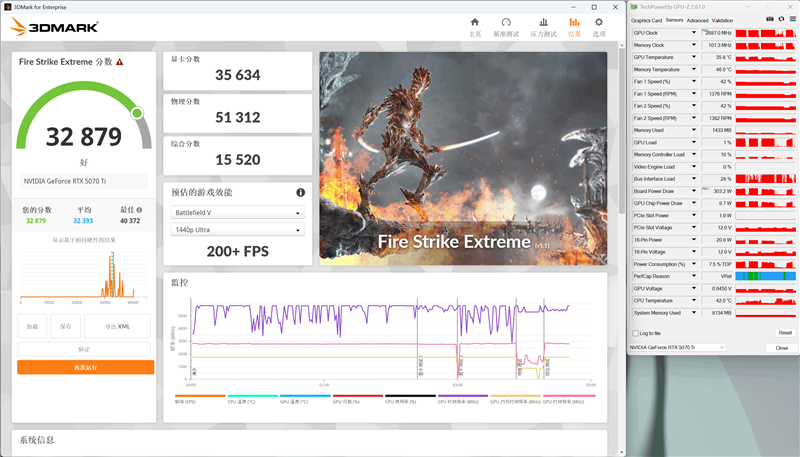Open the Results (结果) bar-chart icon
This screenshot has width=800, height=457.
point(574,22)
